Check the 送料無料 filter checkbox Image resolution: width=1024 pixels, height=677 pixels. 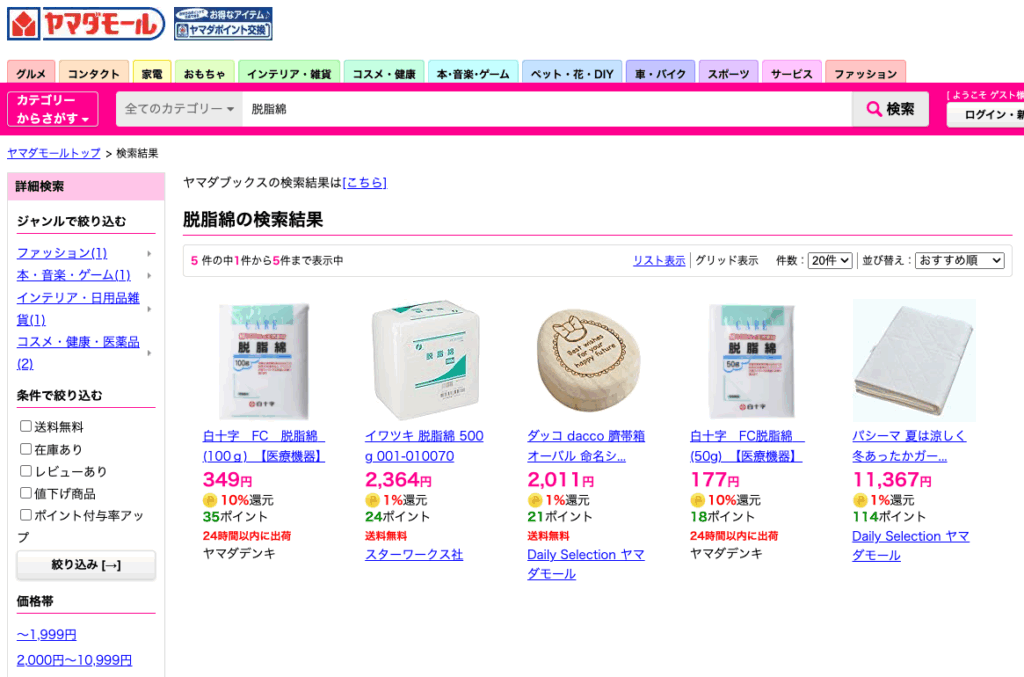click(25, 426)
